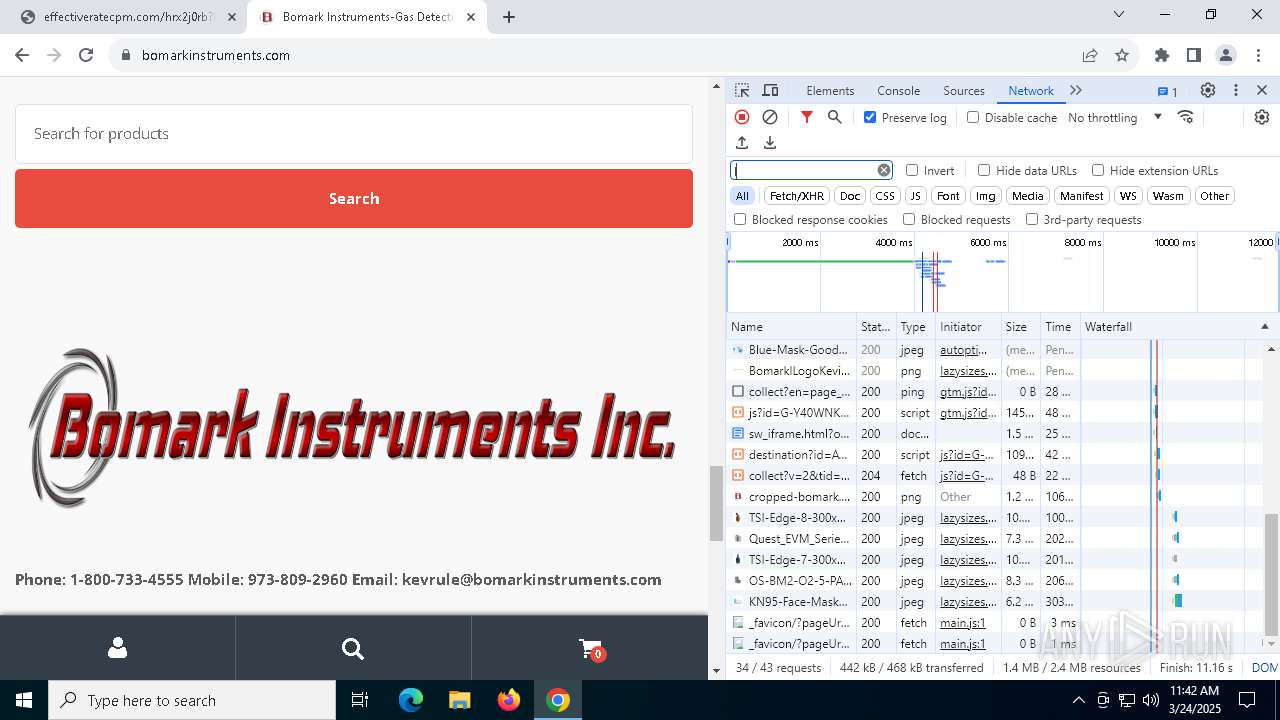Check 3rd-party requests checkbox
1280x720 pixels.
(x=1032, y=219)
